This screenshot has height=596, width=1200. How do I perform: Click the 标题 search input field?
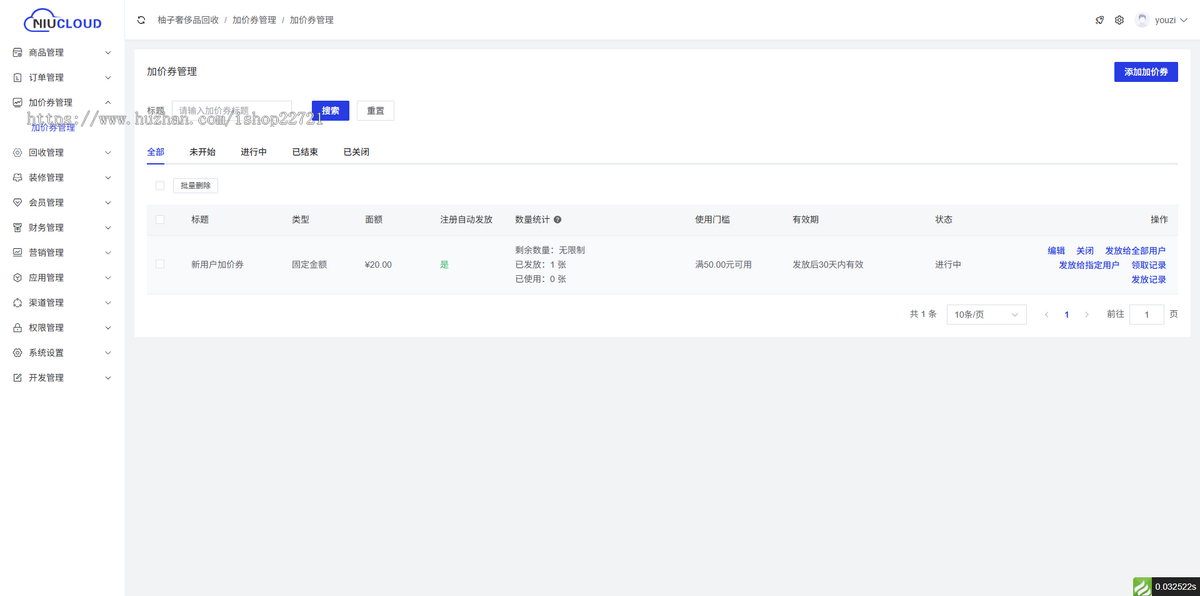point(232,111)
